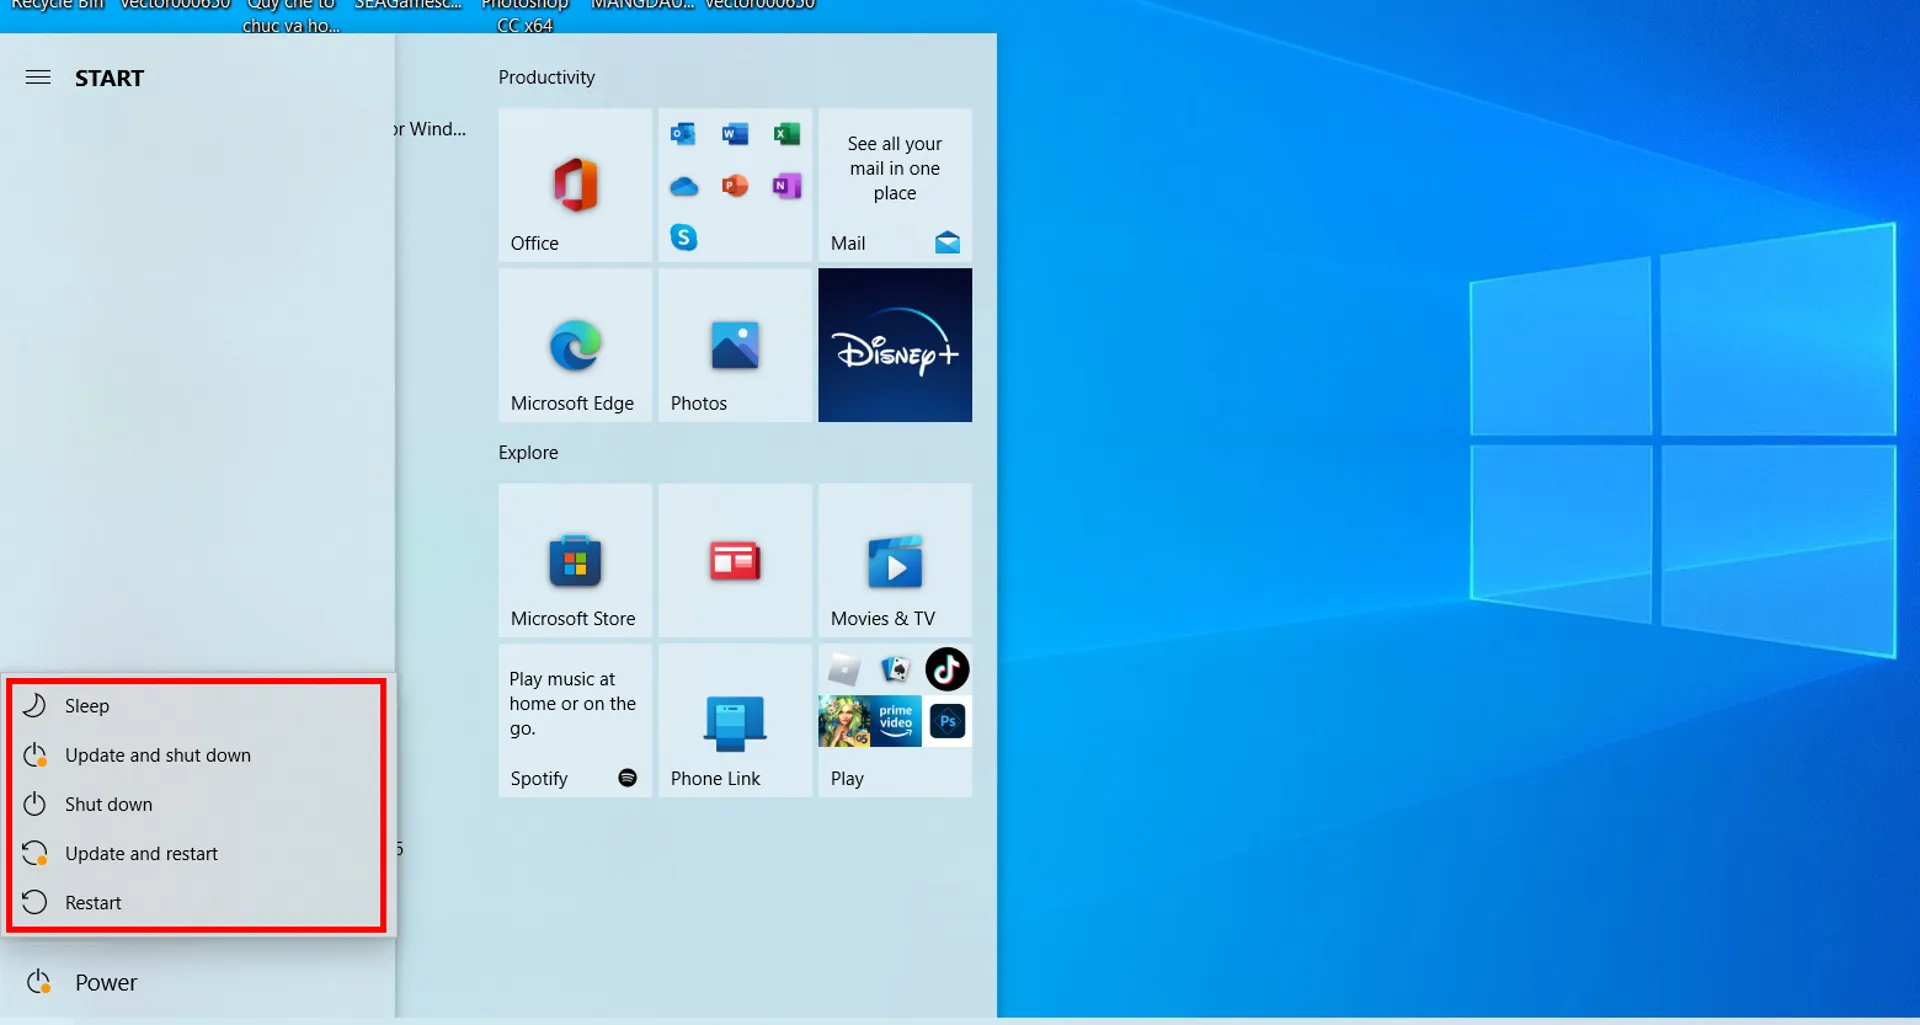Click the Play folder label
1920x1025 pixels.
pos(846,778)
